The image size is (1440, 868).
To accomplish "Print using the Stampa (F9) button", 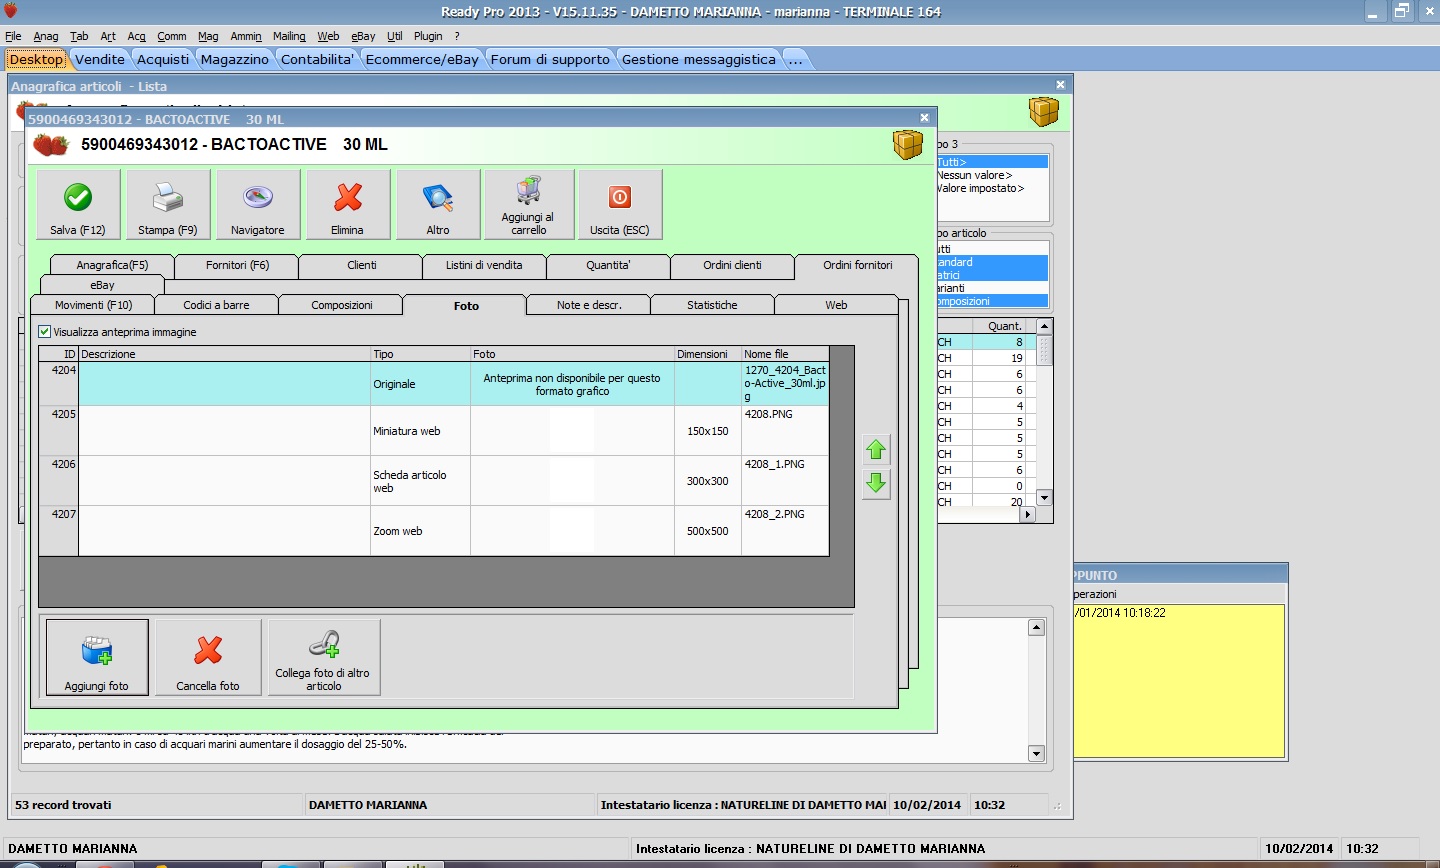I will tap(168, 204).
